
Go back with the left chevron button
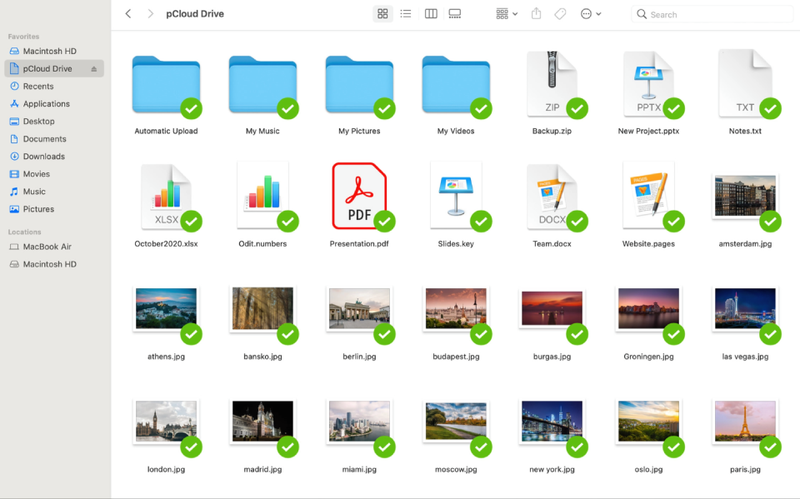(x=128, y=14)
